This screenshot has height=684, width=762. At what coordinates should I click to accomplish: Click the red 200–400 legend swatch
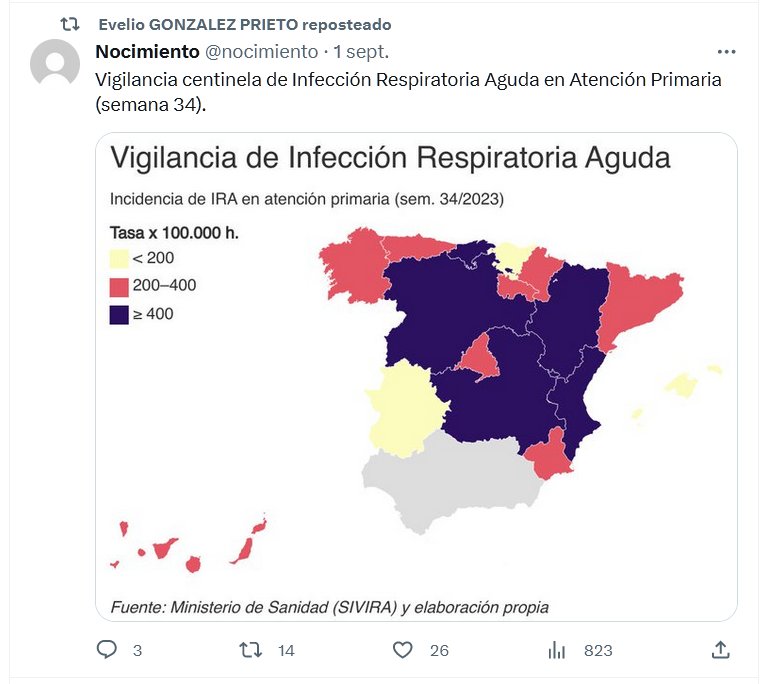click(x=119, y=286)
